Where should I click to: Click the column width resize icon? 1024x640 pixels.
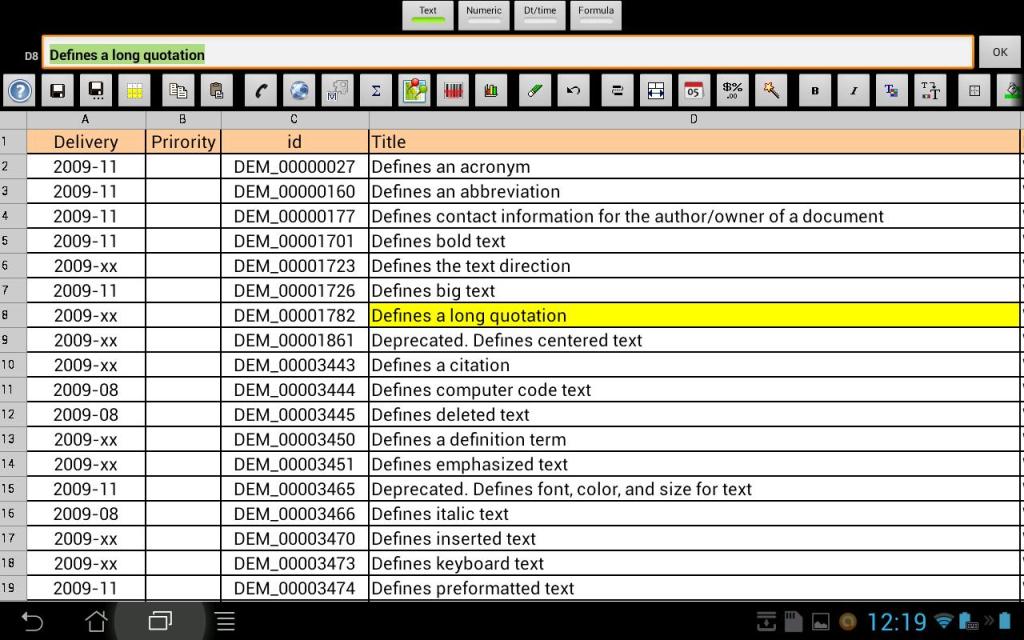[656, 91]
